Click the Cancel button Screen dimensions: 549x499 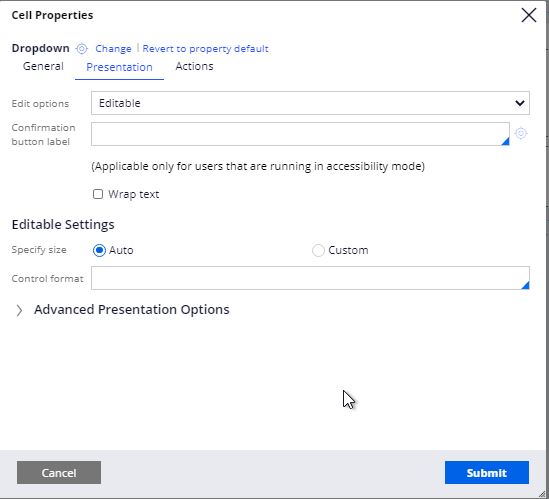pos(59,473)
